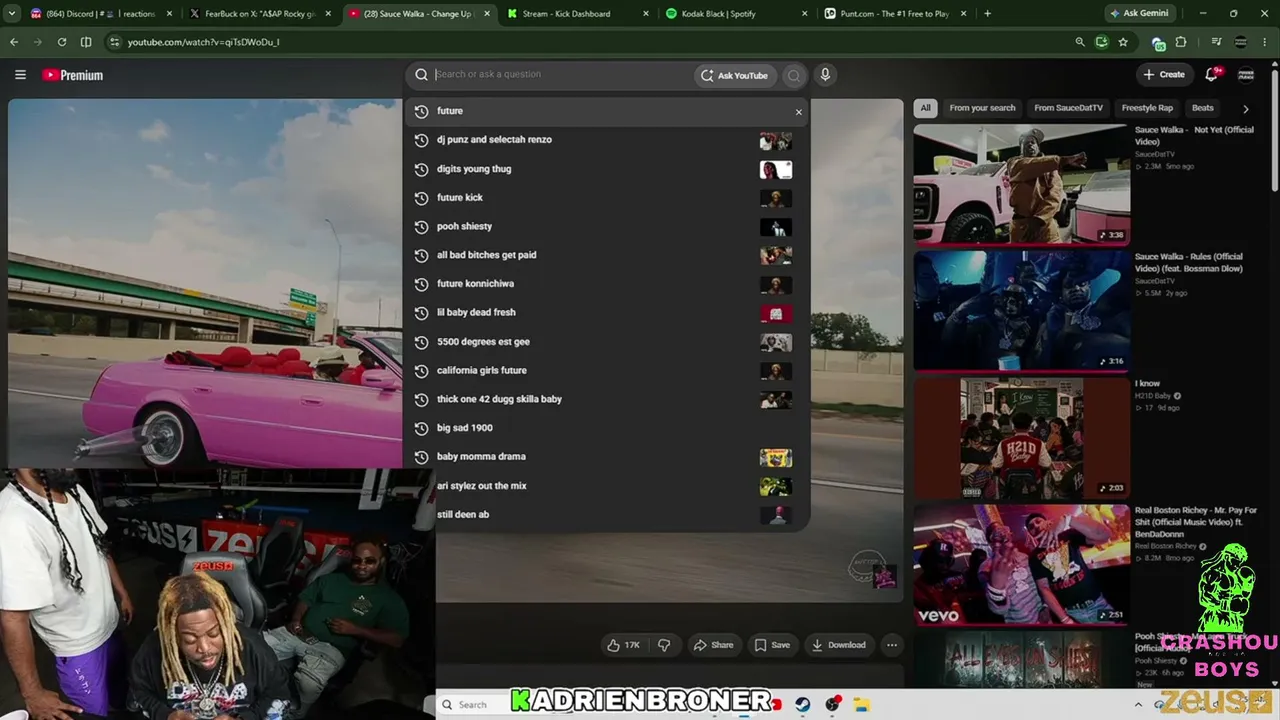The image size is (1280, 720).
Task: Save the video to a playlist
Action: [772, 645]
